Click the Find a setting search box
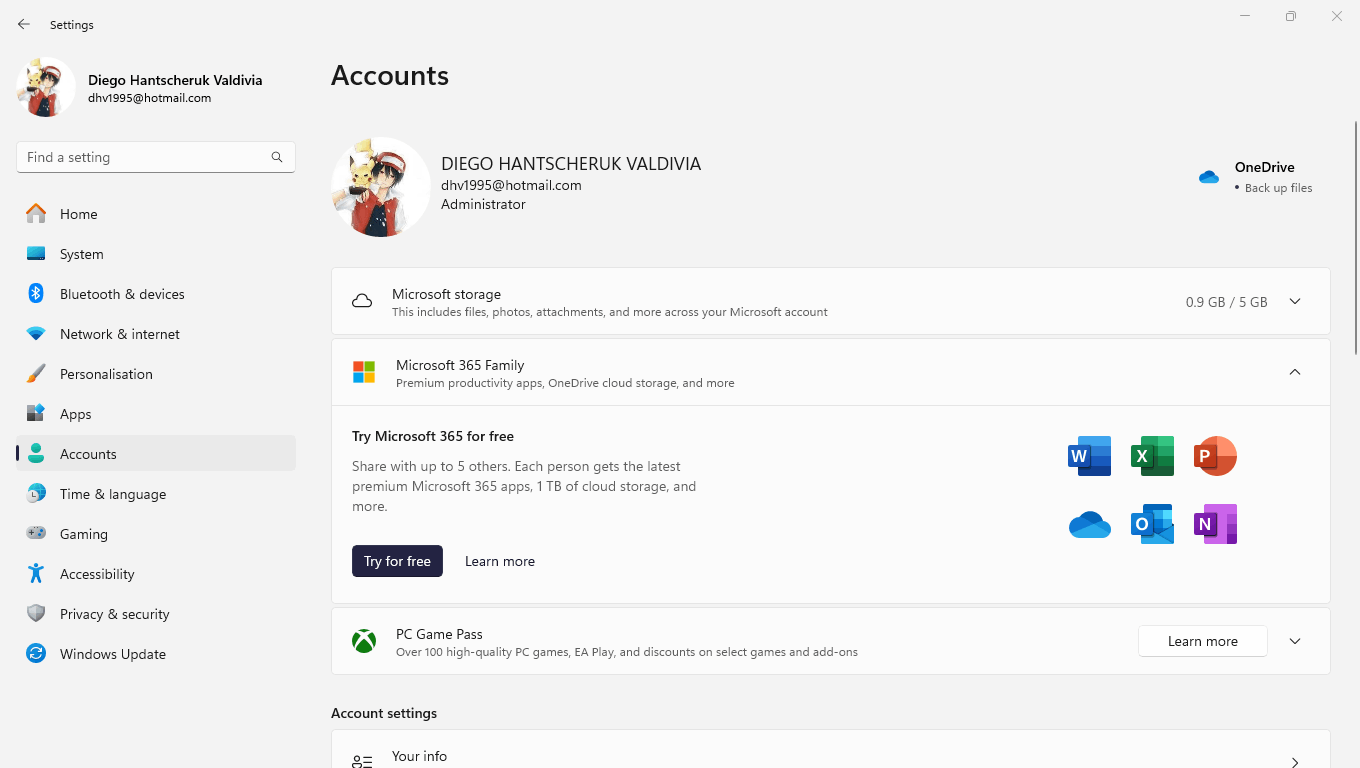 pyautogui.click(x=156, y=157)
